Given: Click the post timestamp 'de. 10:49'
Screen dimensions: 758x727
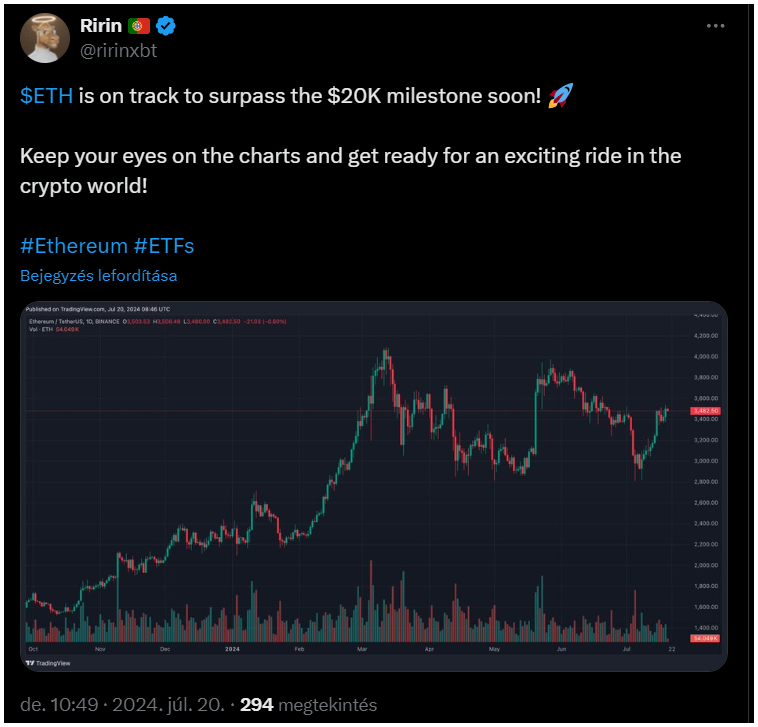Looking at the screenshot, I should [x=59, y=705].
